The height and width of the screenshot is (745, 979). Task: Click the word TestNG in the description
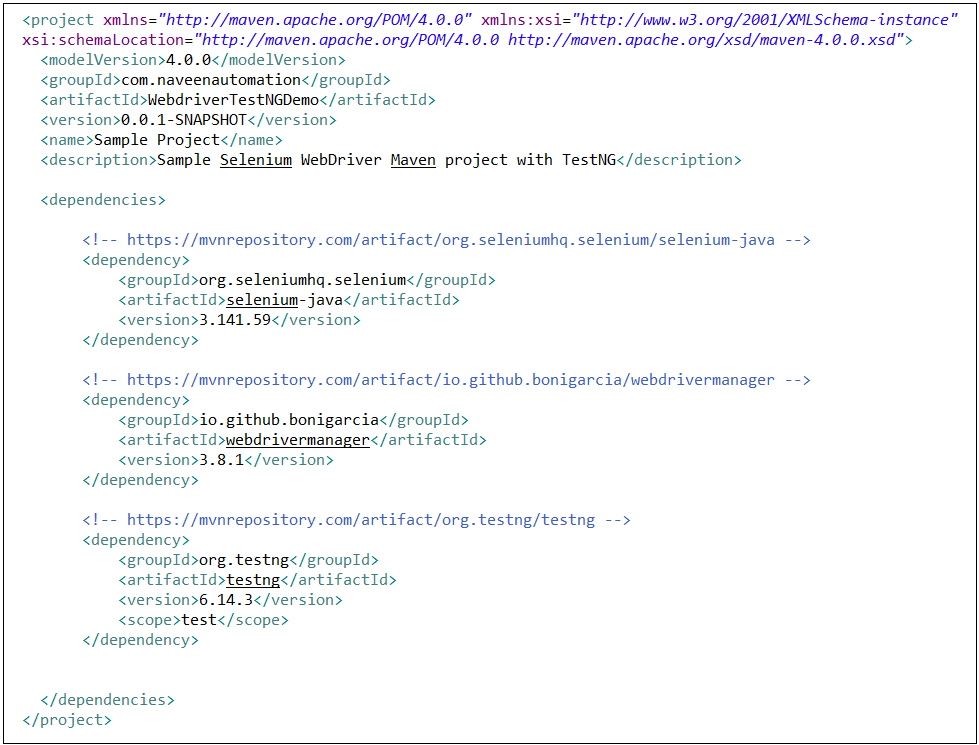[589, 160]
